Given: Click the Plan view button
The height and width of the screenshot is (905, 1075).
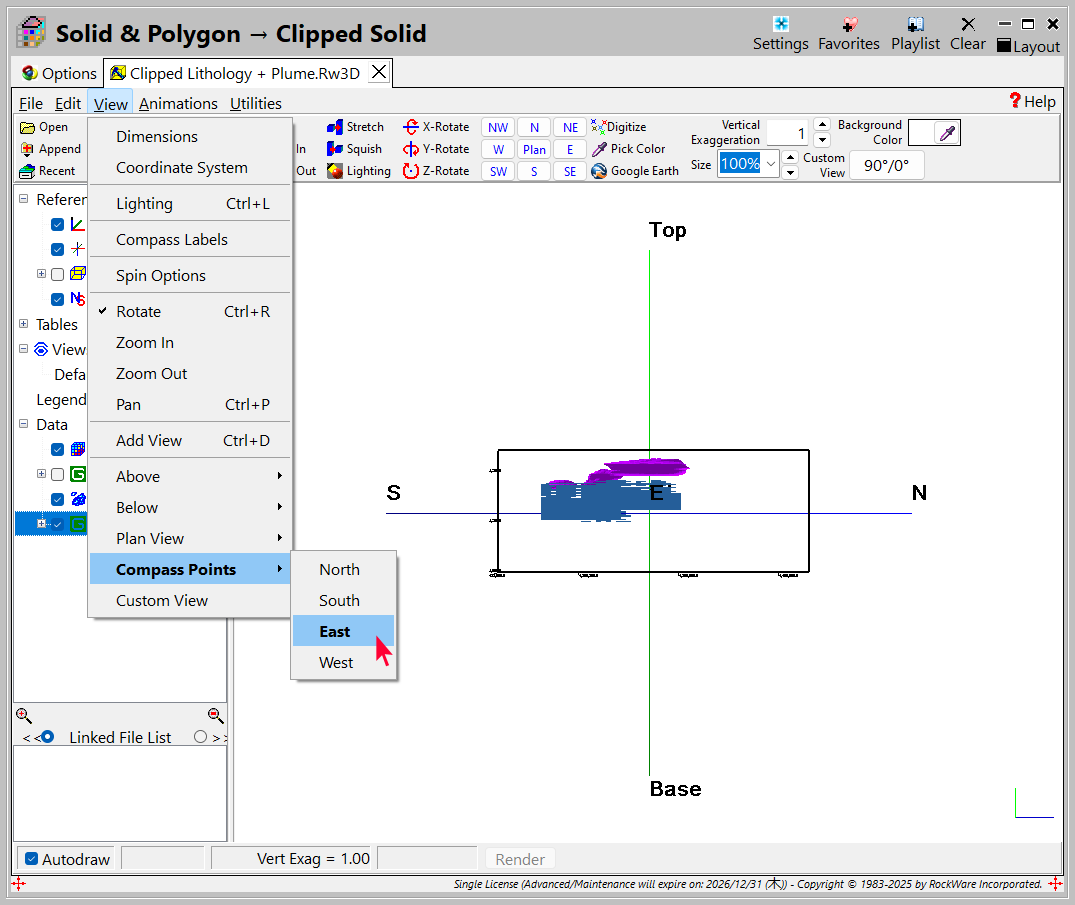Looking at the screenshot, I should 534,149.
